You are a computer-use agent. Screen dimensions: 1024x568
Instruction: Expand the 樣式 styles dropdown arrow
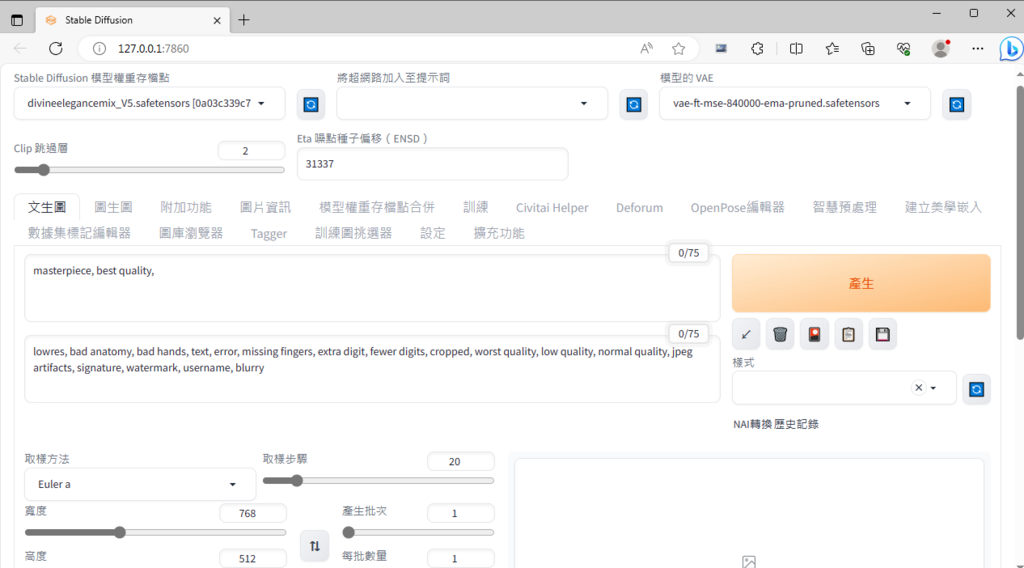[x=934, y=388]
